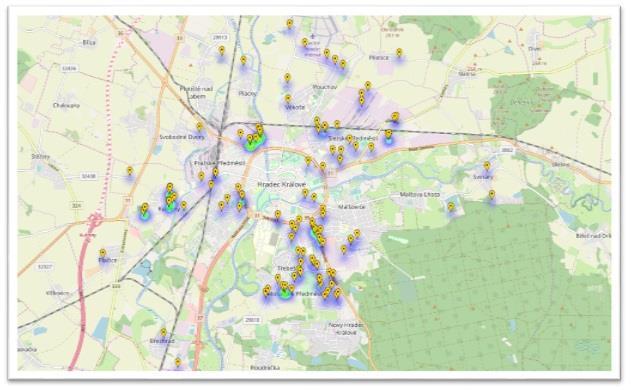Select the Malšovice district label

tap(352, 207)
